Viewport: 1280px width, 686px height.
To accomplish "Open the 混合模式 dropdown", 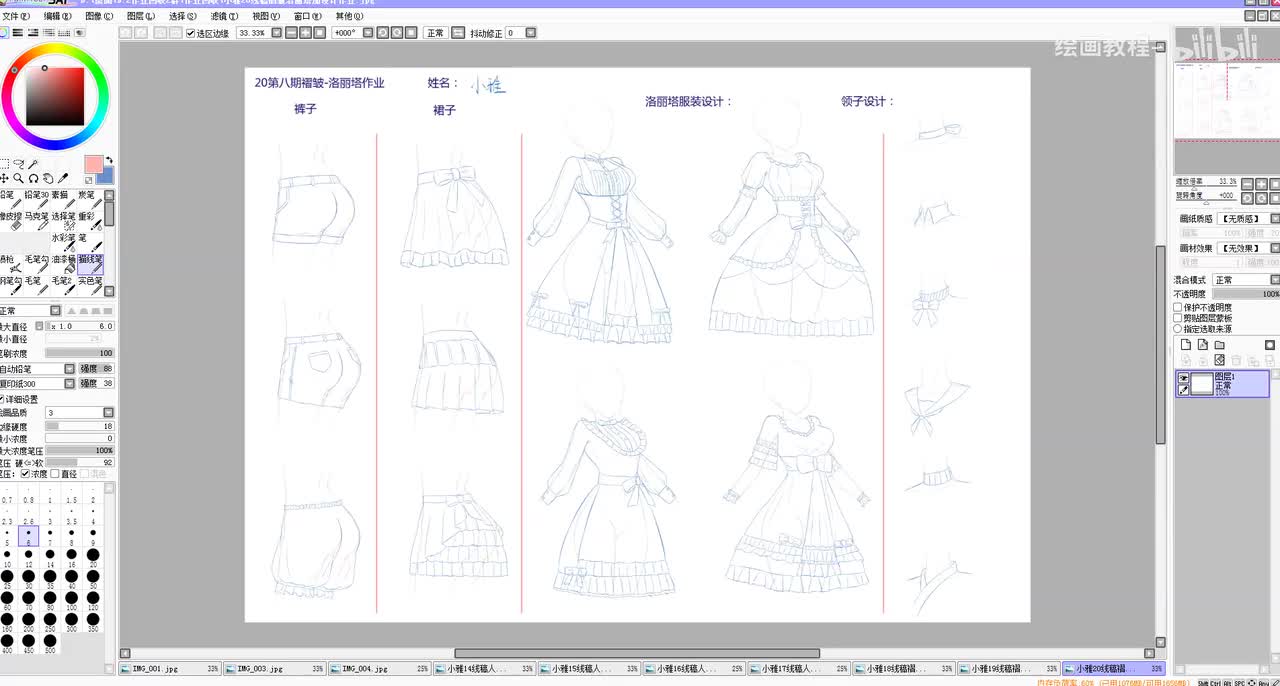I will coord(1245,280).
